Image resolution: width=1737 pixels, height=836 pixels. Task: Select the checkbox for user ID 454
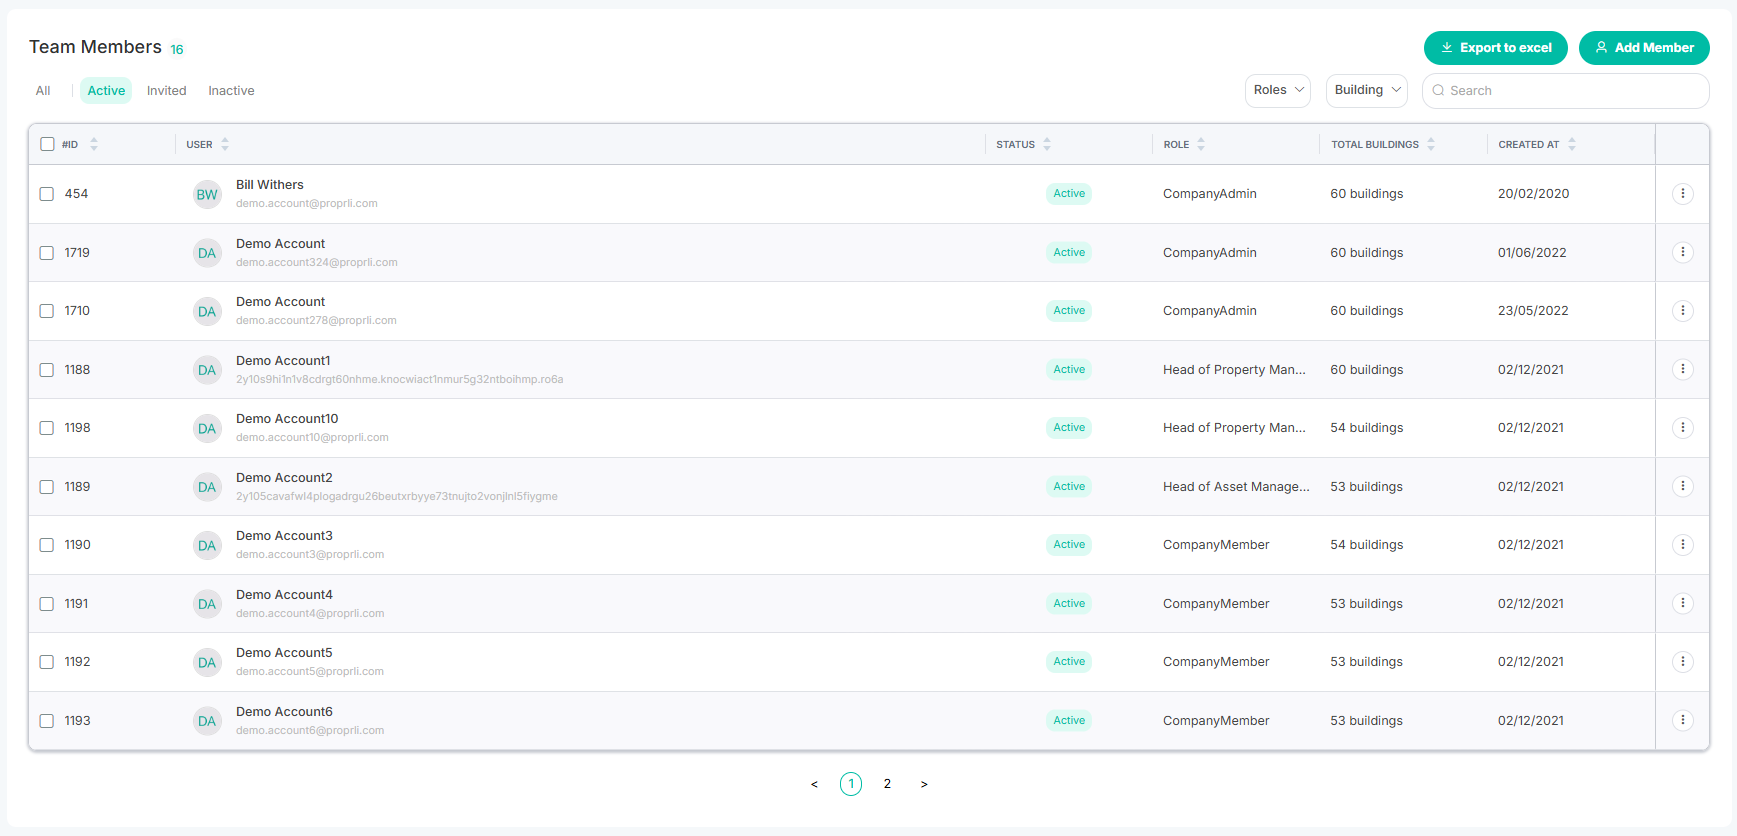47,194
